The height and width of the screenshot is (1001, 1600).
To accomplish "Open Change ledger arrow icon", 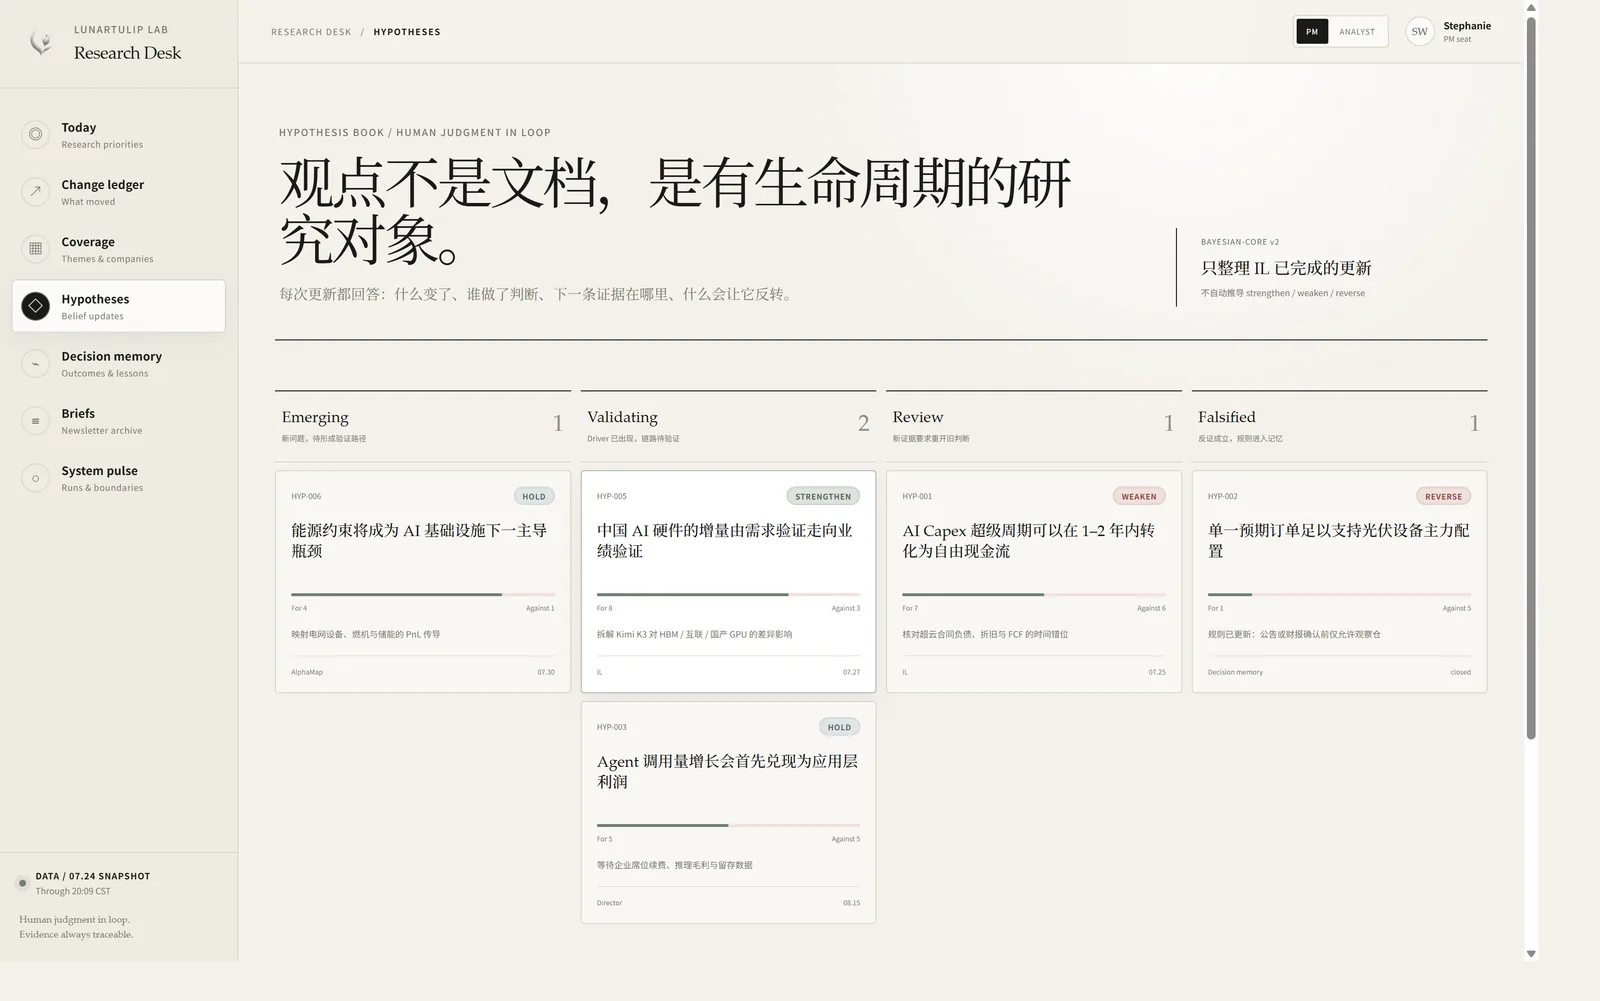I will click(x=36, y=191).
